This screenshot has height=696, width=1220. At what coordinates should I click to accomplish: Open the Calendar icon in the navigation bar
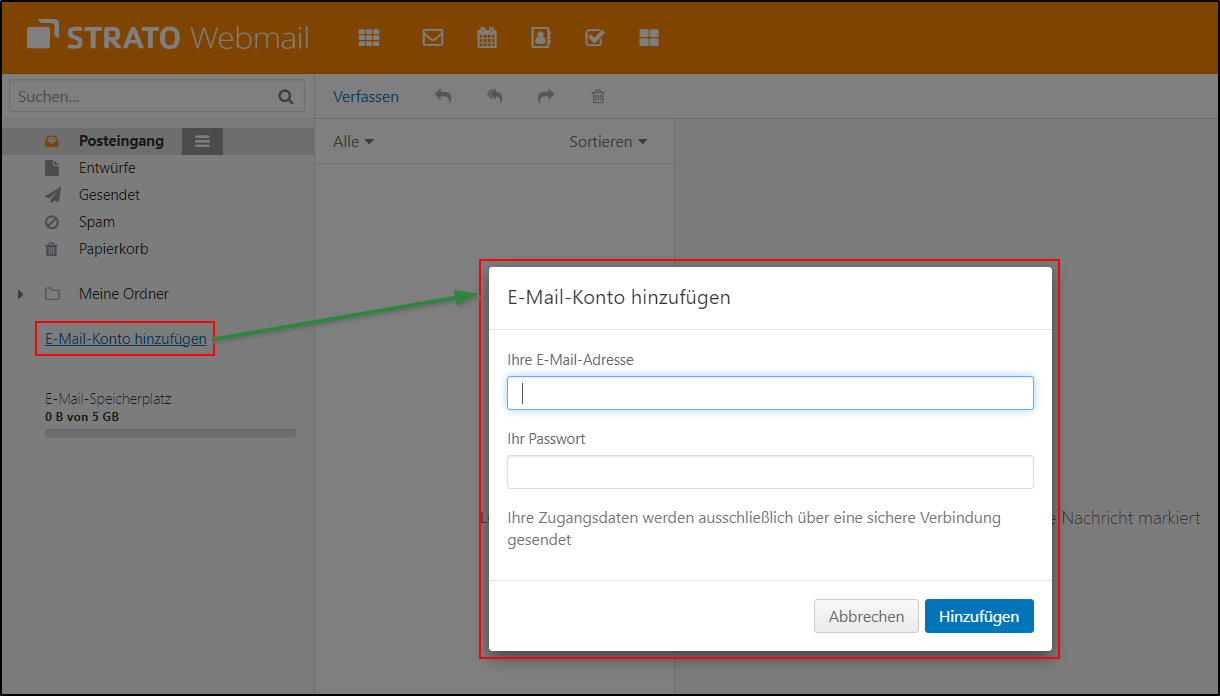[x=486, y=37]
